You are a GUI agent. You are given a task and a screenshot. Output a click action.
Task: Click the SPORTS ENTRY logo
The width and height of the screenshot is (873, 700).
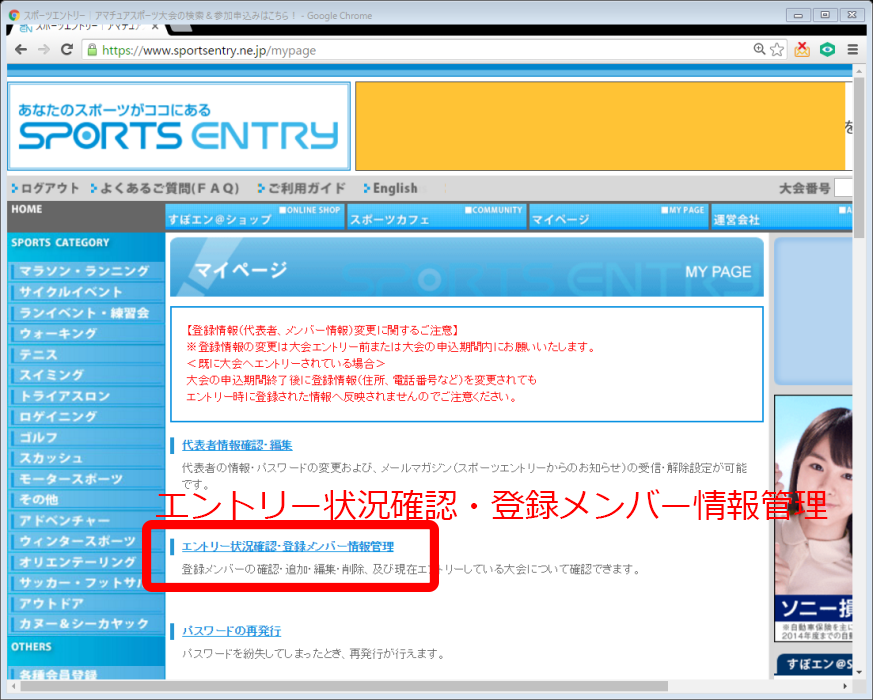tap(179, 126)
